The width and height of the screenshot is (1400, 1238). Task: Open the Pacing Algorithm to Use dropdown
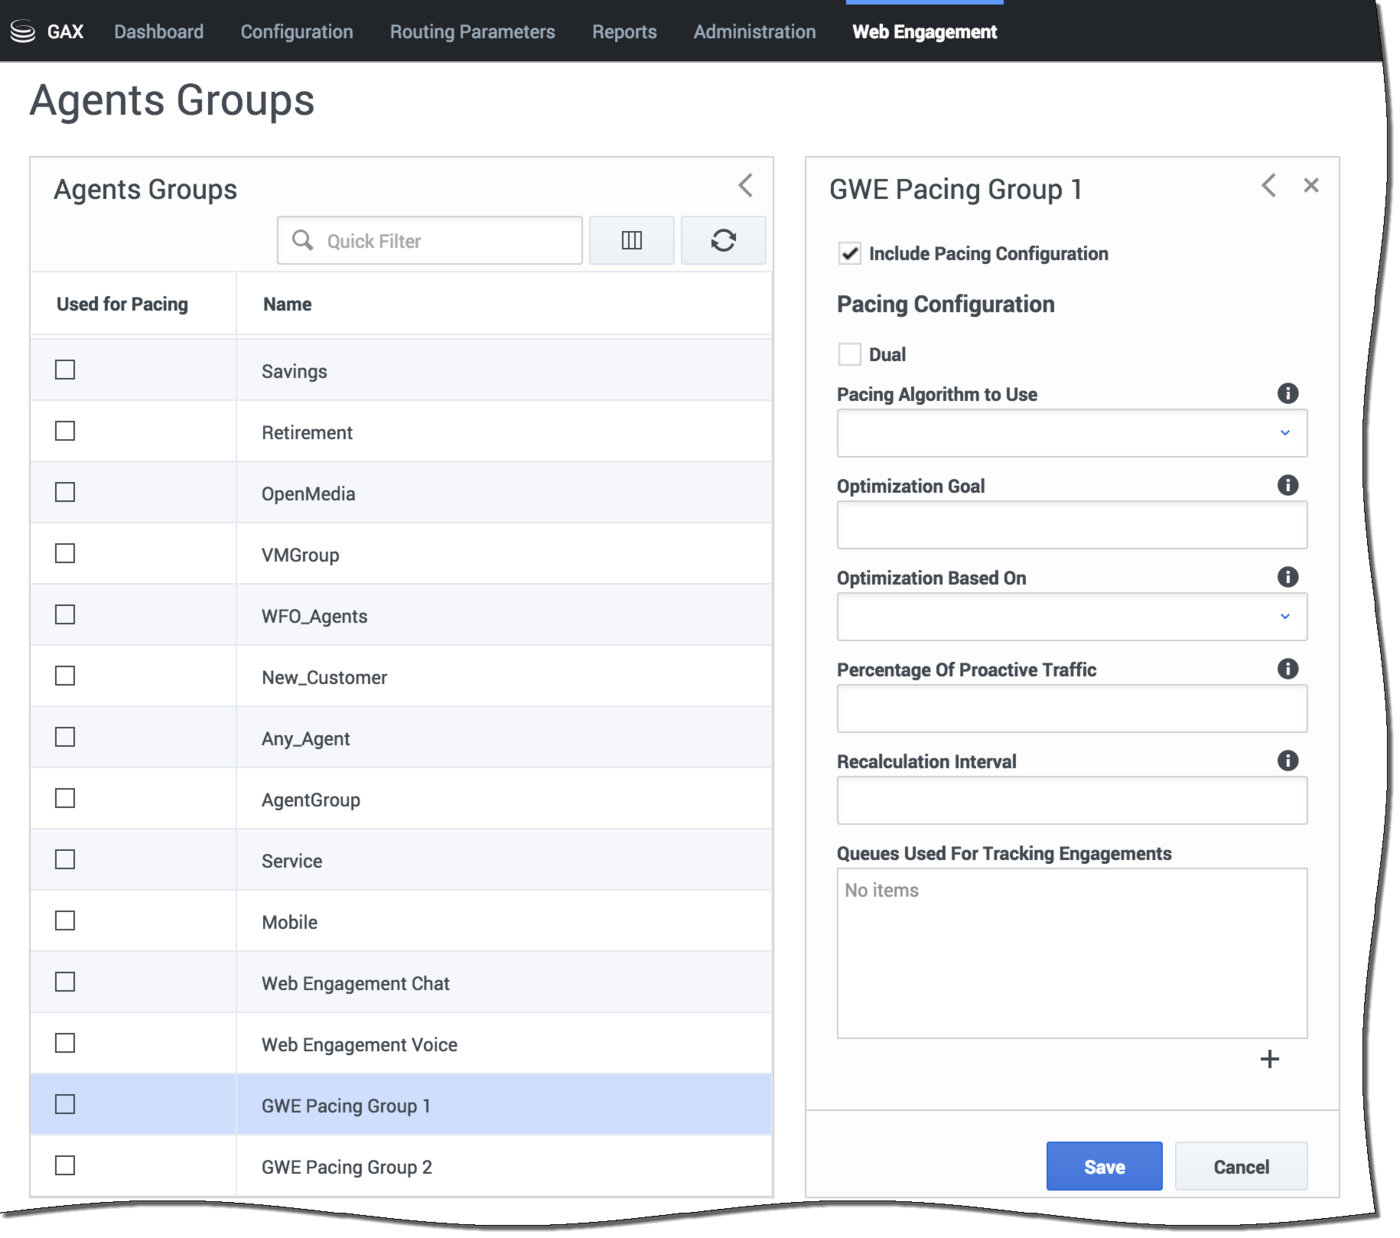[1072, 433]
